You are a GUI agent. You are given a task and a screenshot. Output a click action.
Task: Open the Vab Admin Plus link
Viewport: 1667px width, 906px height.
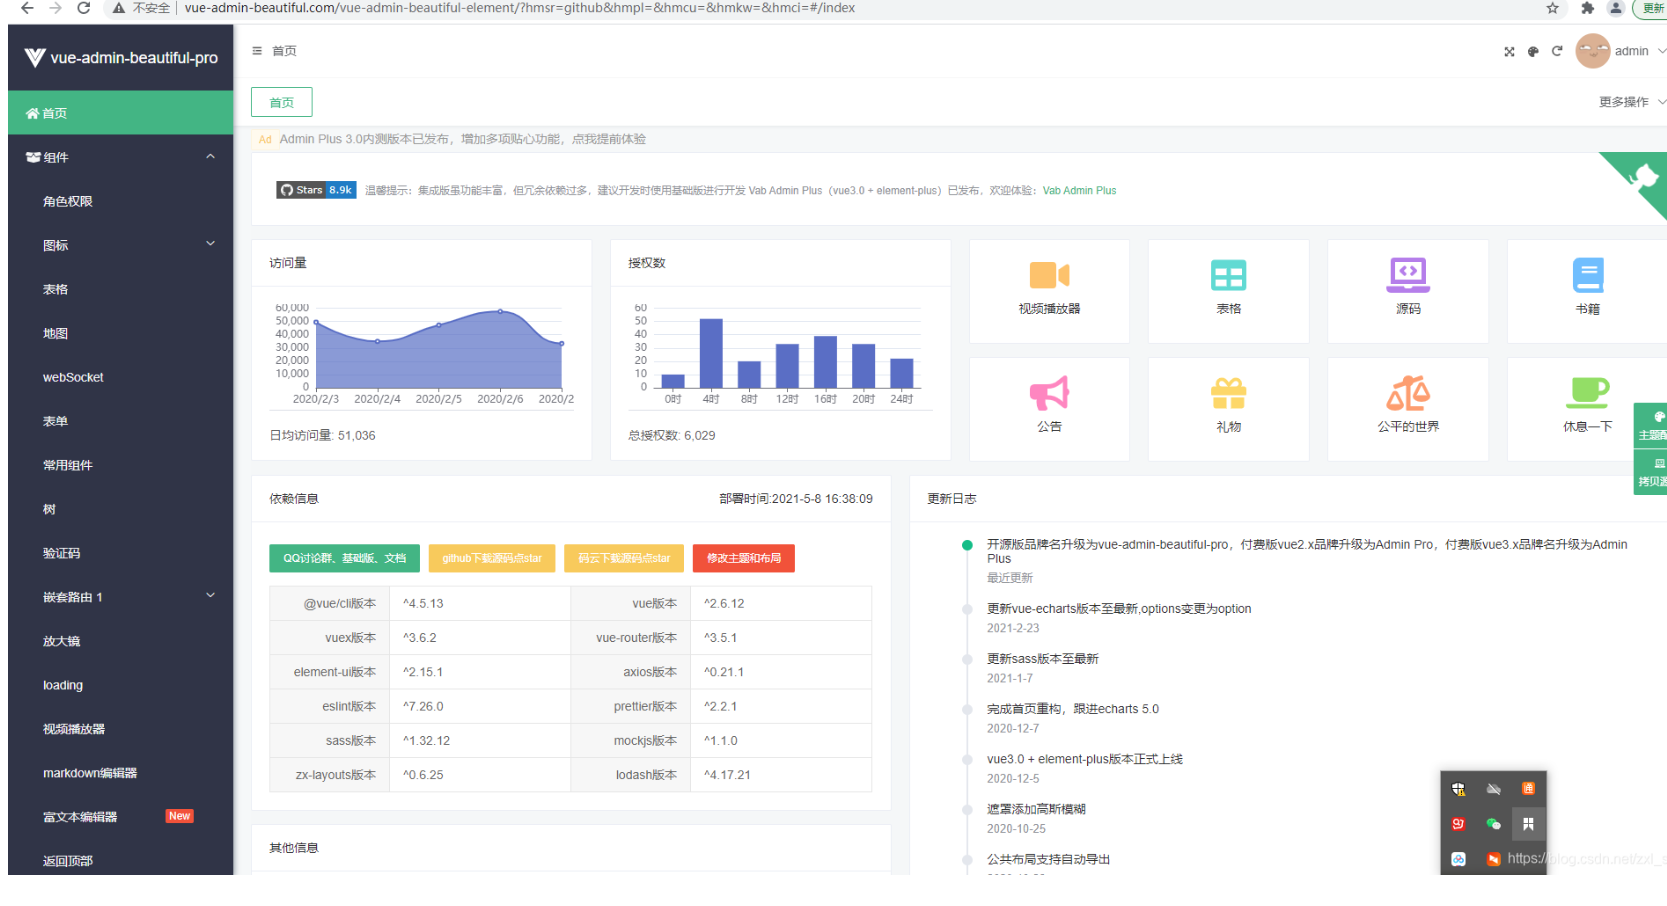[1079, 190]
